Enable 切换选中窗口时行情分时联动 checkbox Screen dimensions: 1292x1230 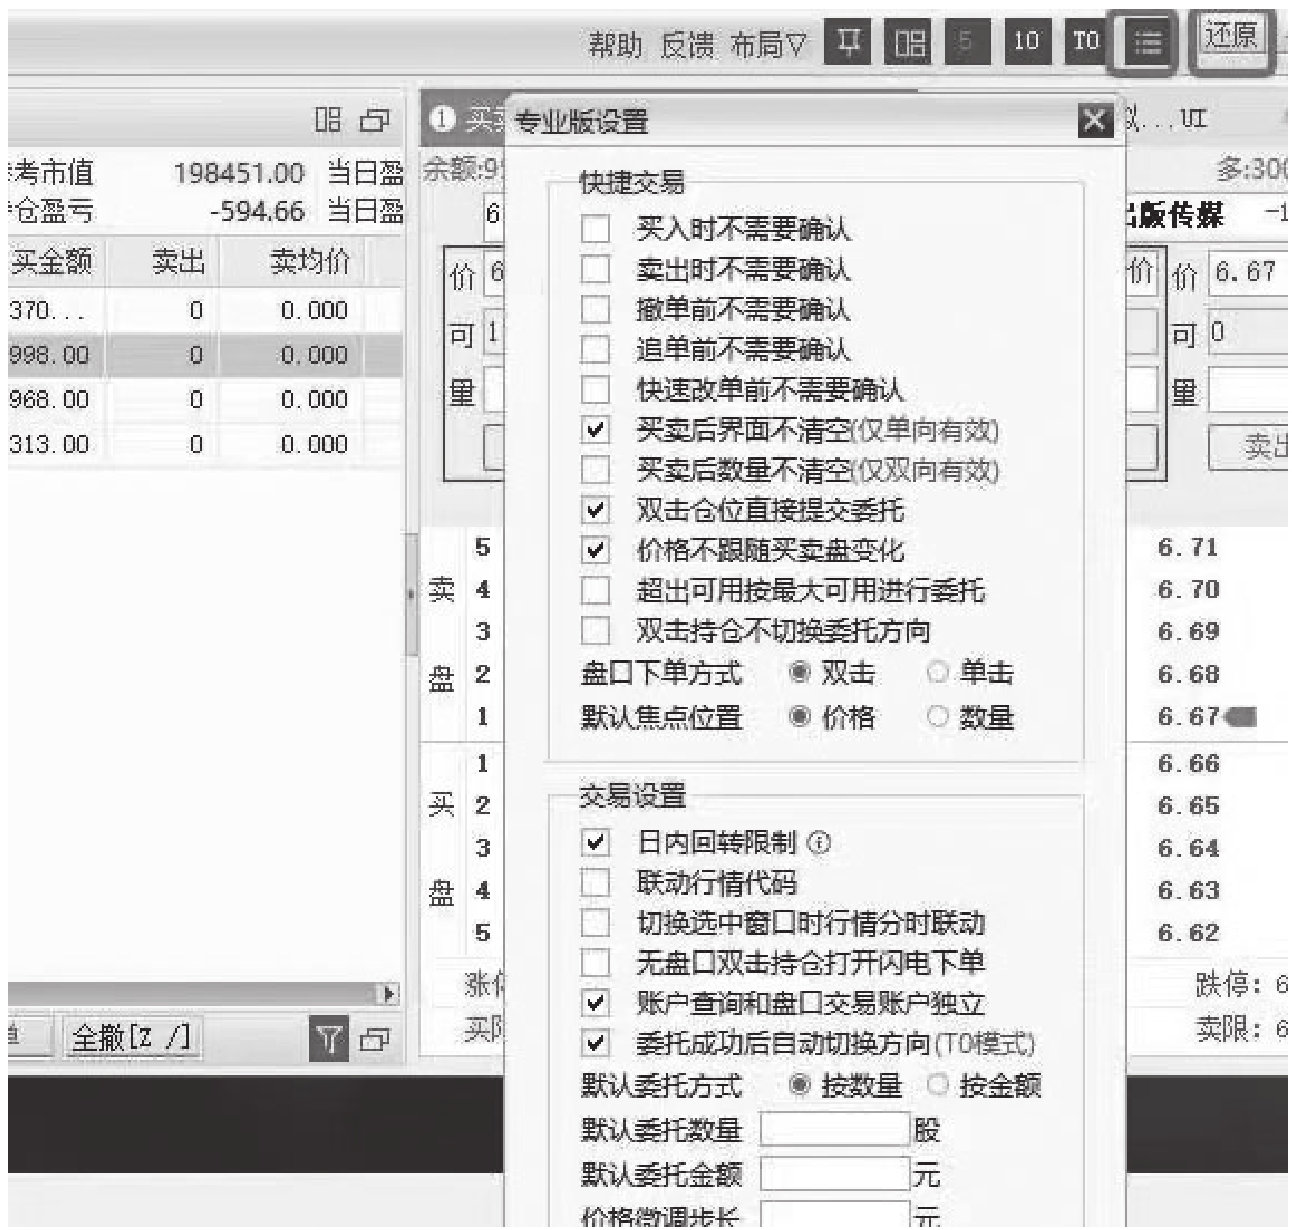(595, 922)
